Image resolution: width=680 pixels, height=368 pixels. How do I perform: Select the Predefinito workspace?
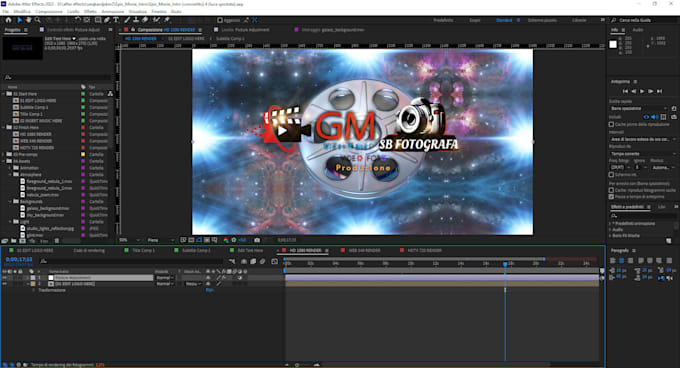443,20
